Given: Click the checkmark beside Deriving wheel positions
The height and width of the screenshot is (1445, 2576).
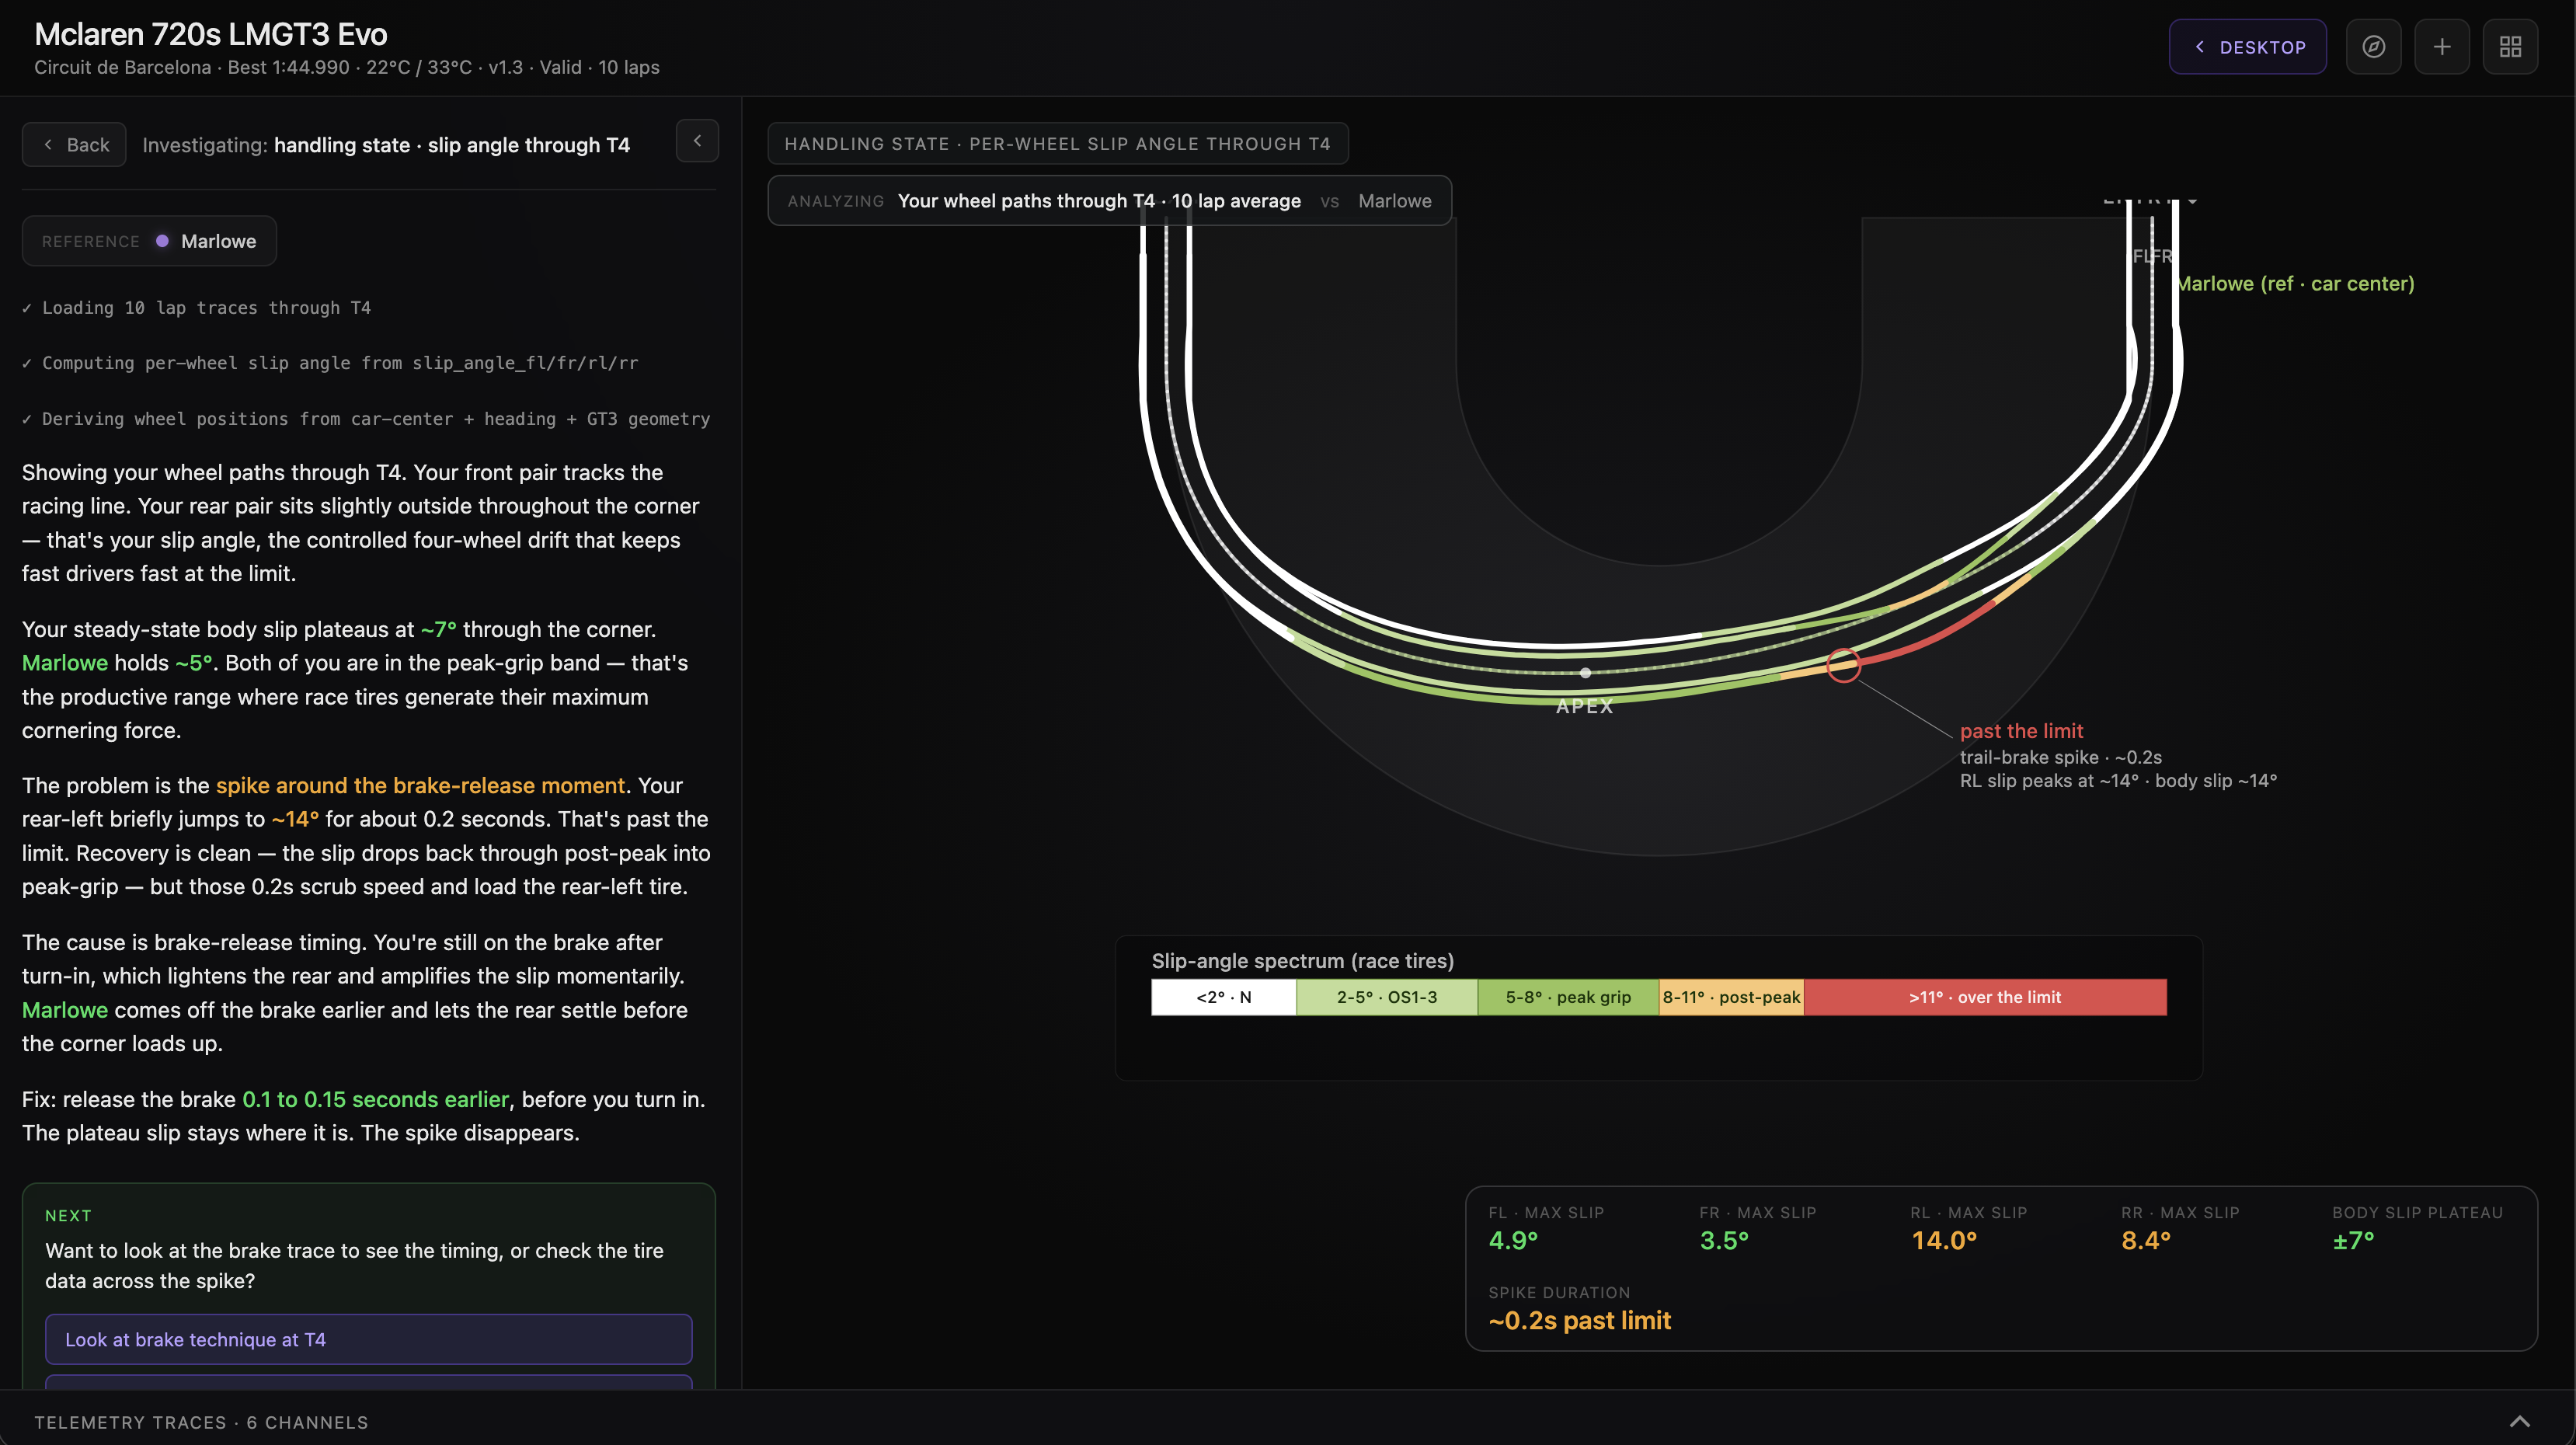Looking at the screenshot, I should [x=27, y=419].
